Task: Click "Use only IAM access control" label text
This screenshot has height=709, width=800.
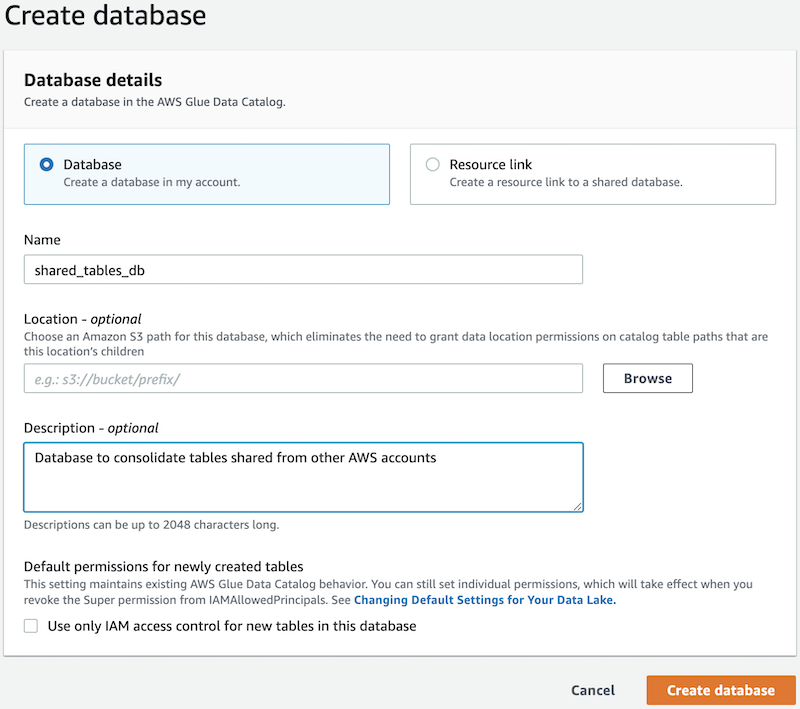Action: click(x=232, y=626)
